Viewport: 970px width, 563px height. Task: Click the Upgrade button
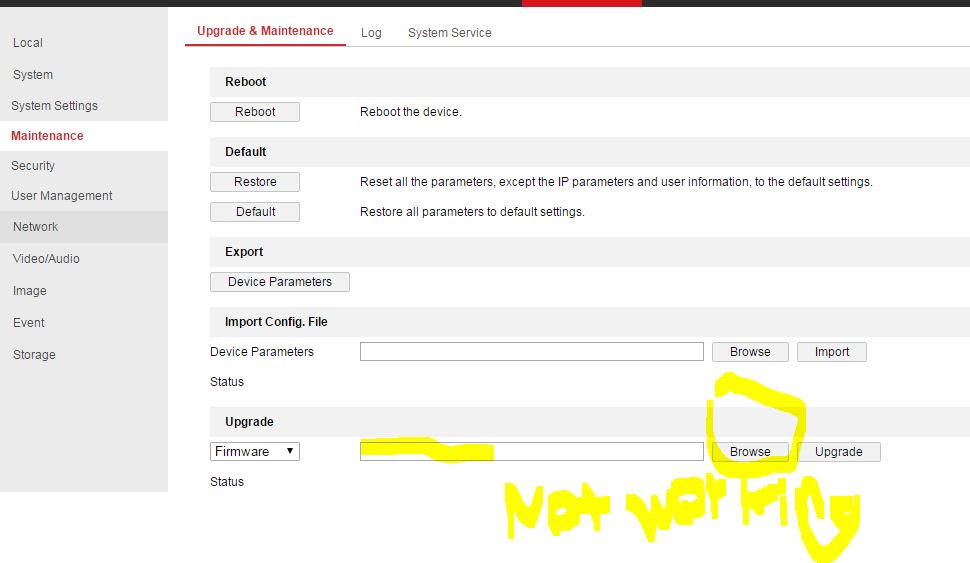tap(838, 452)
